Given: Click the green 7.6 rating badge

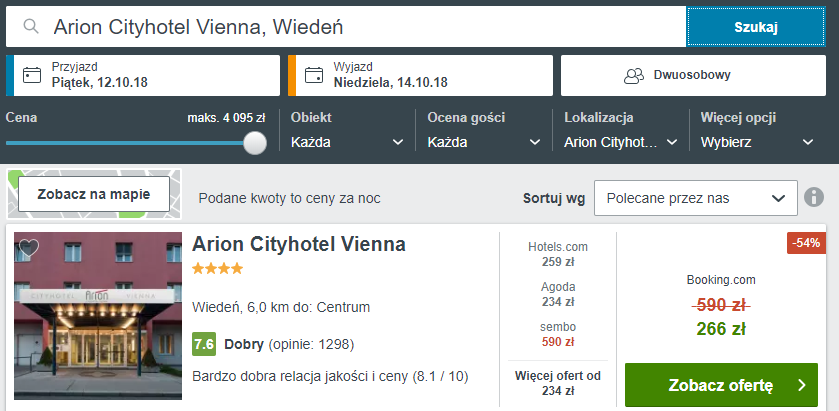Looking at the screenshot, I should coord(204,344).
